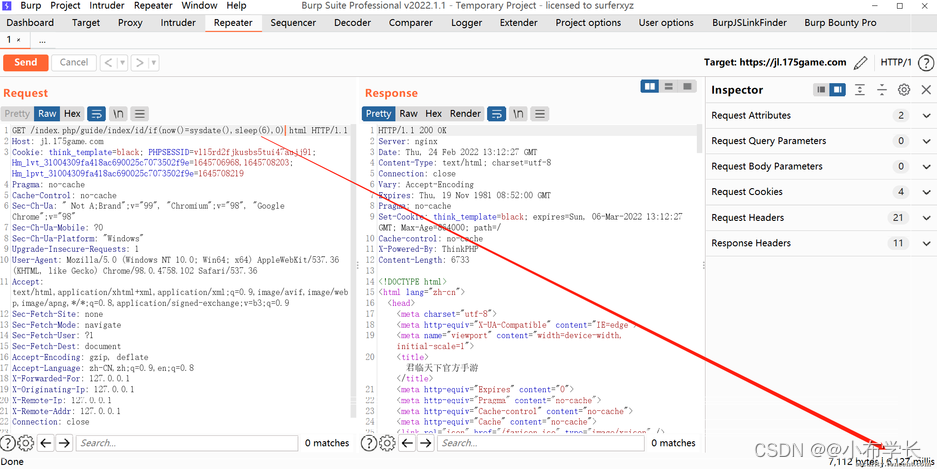
Task: Switch Response view to Pretty
Action: point(378,114)
